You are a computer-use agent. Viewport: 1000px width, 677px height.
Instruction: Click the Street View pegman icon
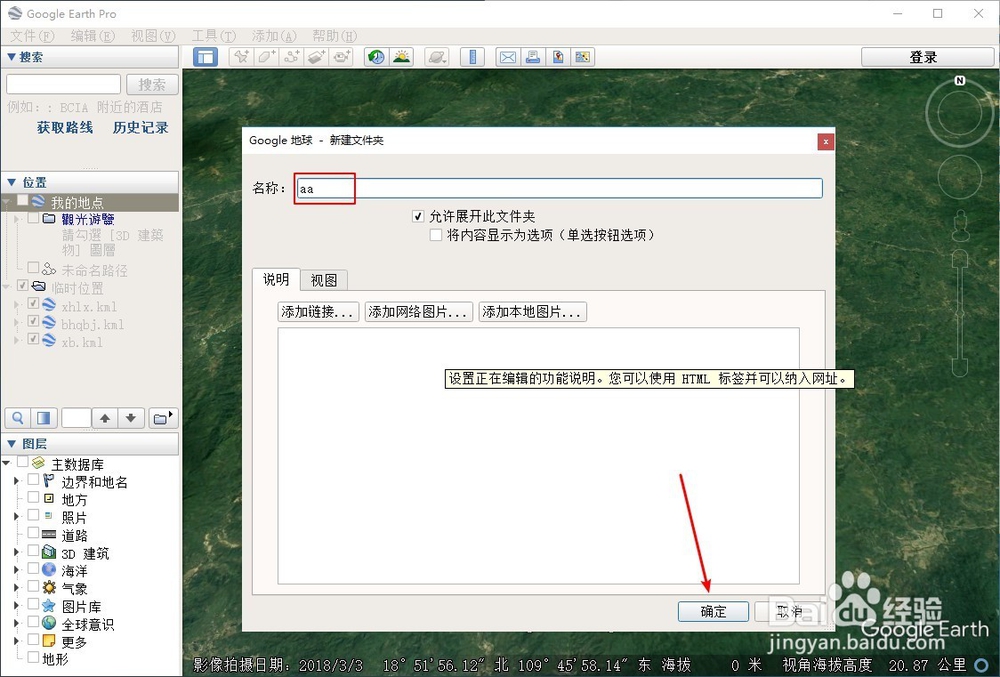point(960,226)
